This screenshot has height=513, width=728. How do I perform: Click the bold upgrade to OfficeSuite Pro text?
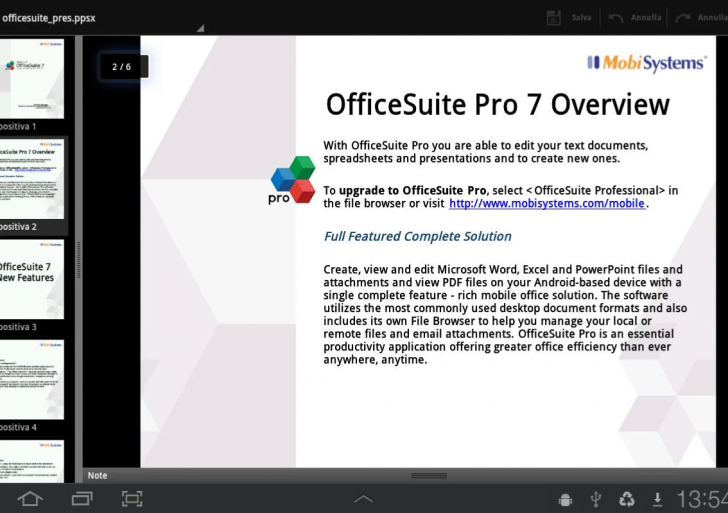tap(412, 190)
